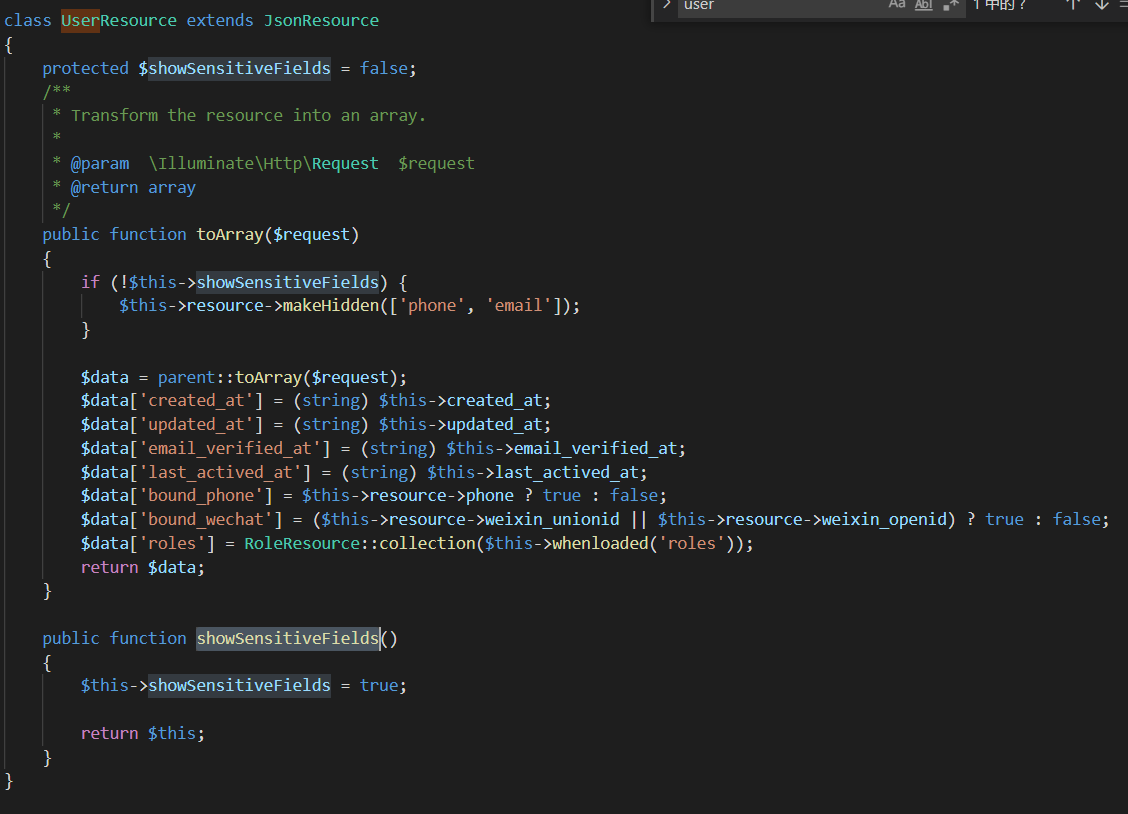Click the "@param" docblock tag
This screenshot has width=1128, height=814.
point(100,164)
